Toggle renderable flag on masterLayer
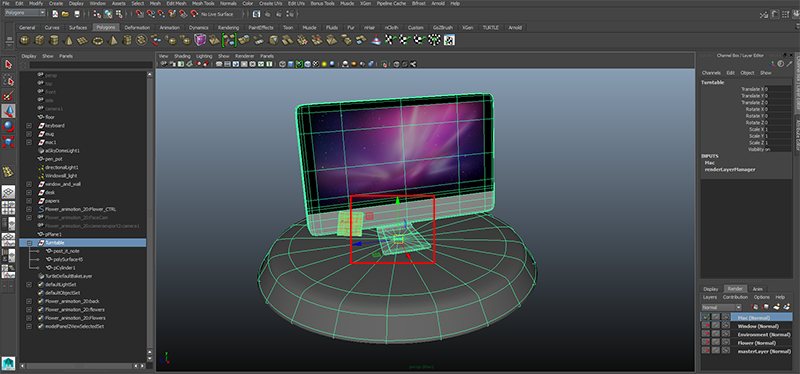Viewport: 800px width, 374px height. coord(706,351)
